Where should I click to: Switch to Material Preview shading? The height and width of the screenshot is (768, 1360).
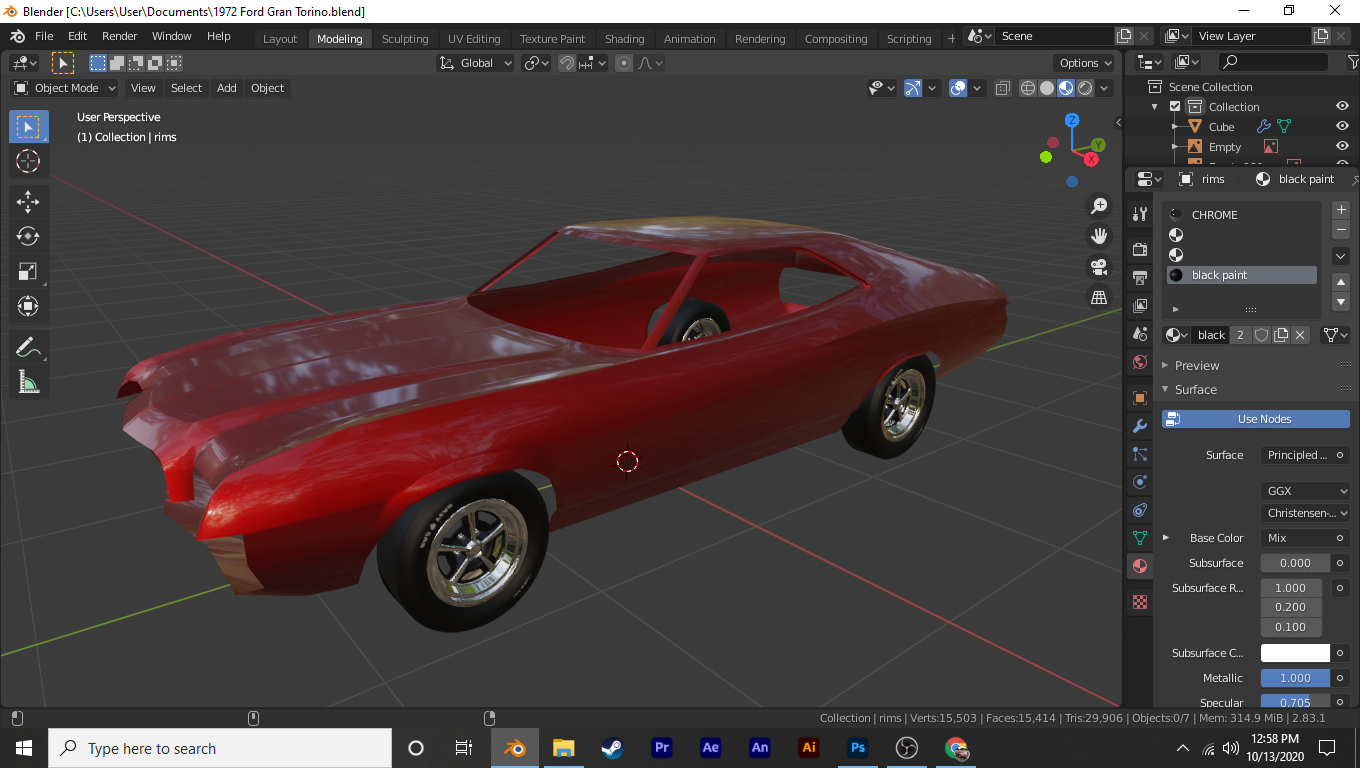pos(1066,88)
